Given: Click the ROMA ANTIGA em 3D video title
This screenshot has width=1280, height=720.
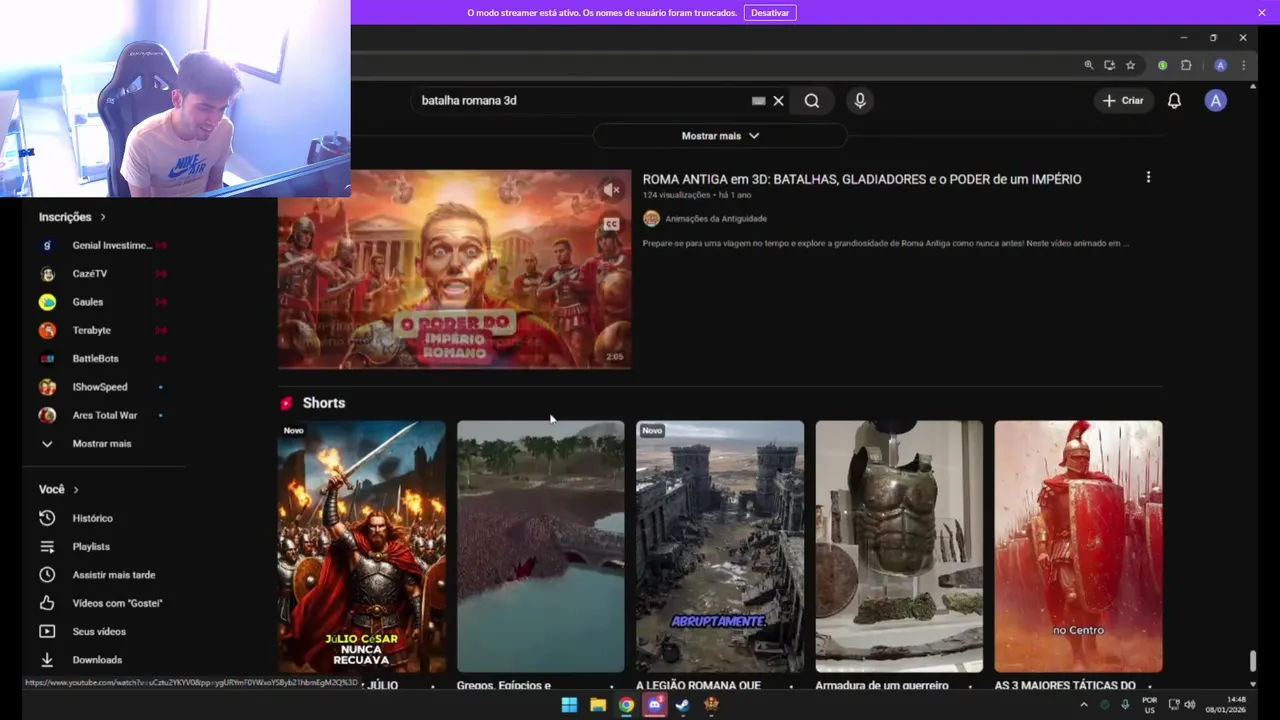Looking at the screenshot, I should coord(862,179).
